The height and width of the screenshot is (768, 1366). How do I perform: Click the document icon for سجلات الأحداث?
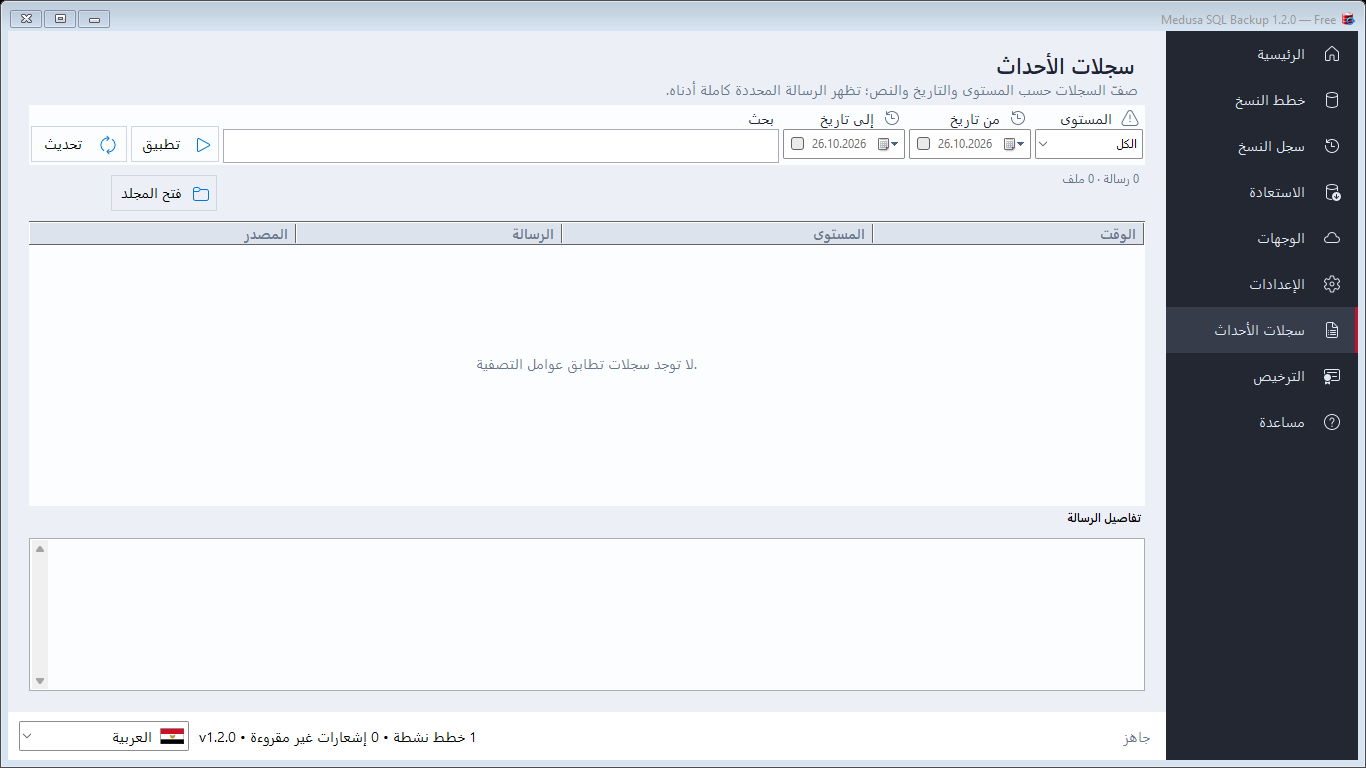(1331, 330)
